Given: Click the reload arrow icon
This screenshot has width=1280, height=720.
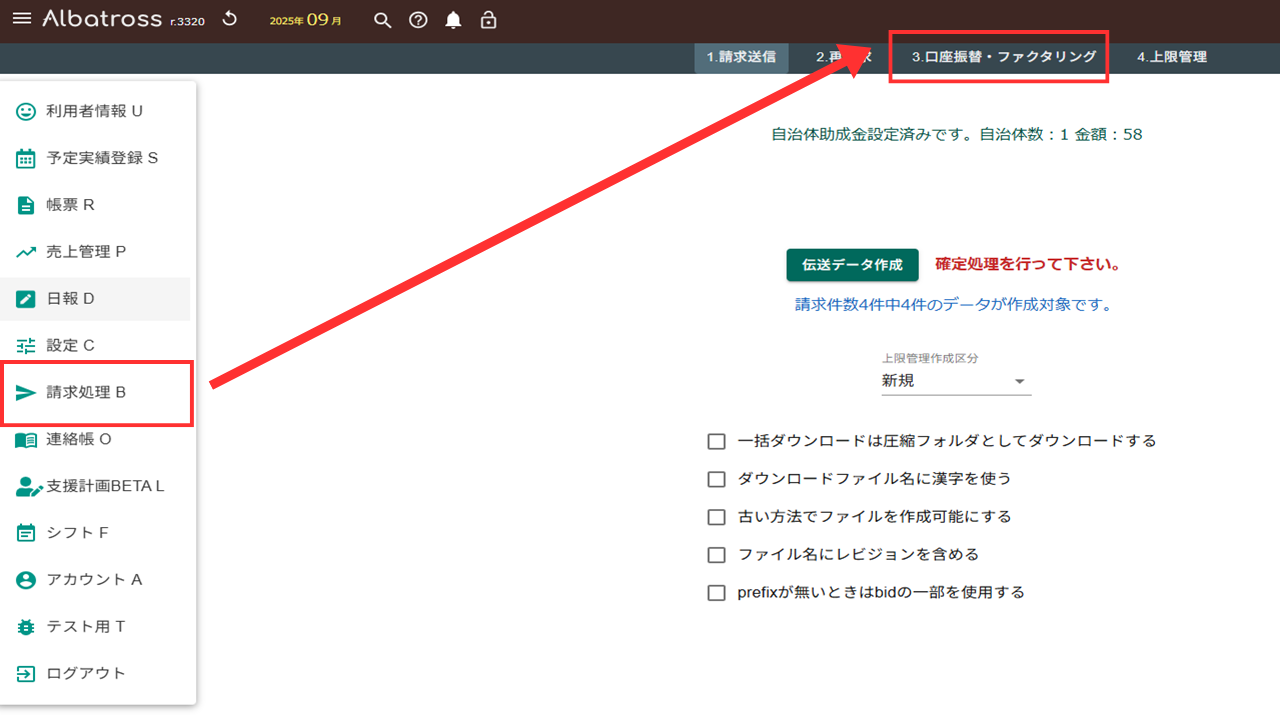Looking at the screenshot, I should (230, 19).
